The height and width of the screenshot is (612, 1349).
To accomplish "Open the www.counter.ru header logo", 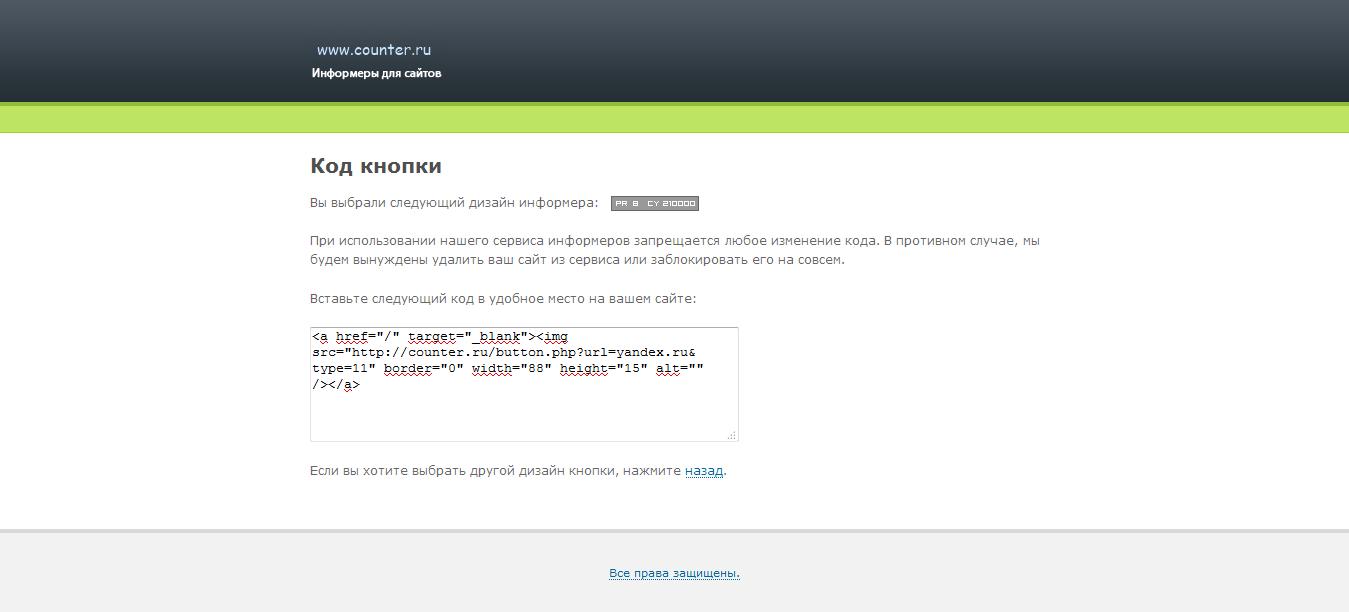I will point(373,48).
